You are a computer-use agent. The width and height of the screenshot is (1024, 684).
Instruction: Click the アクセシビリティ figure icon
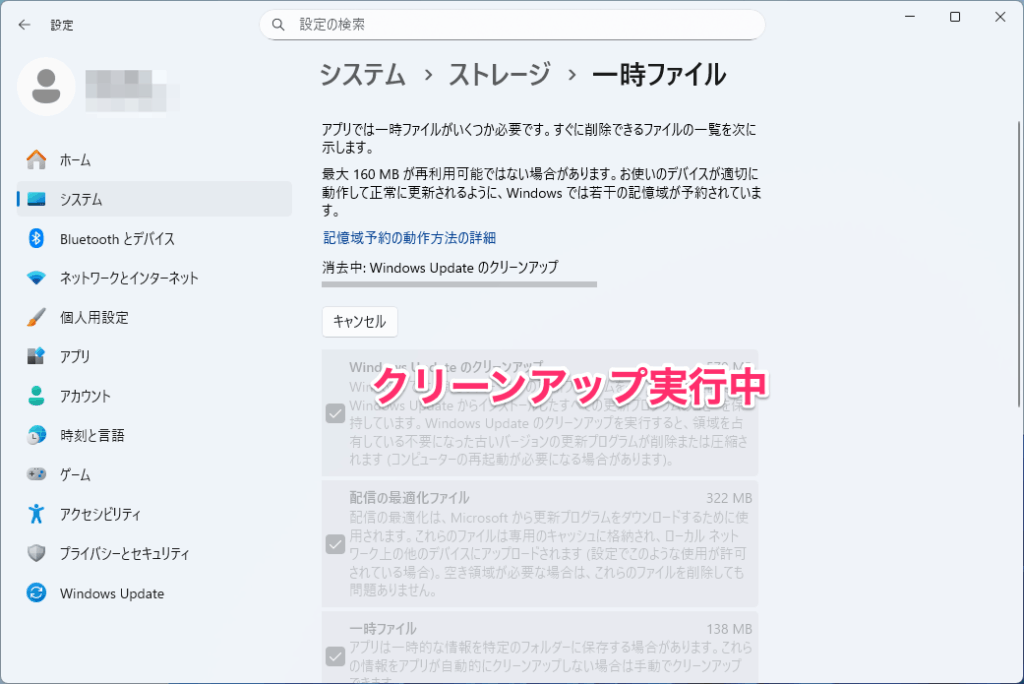[37, 514]
